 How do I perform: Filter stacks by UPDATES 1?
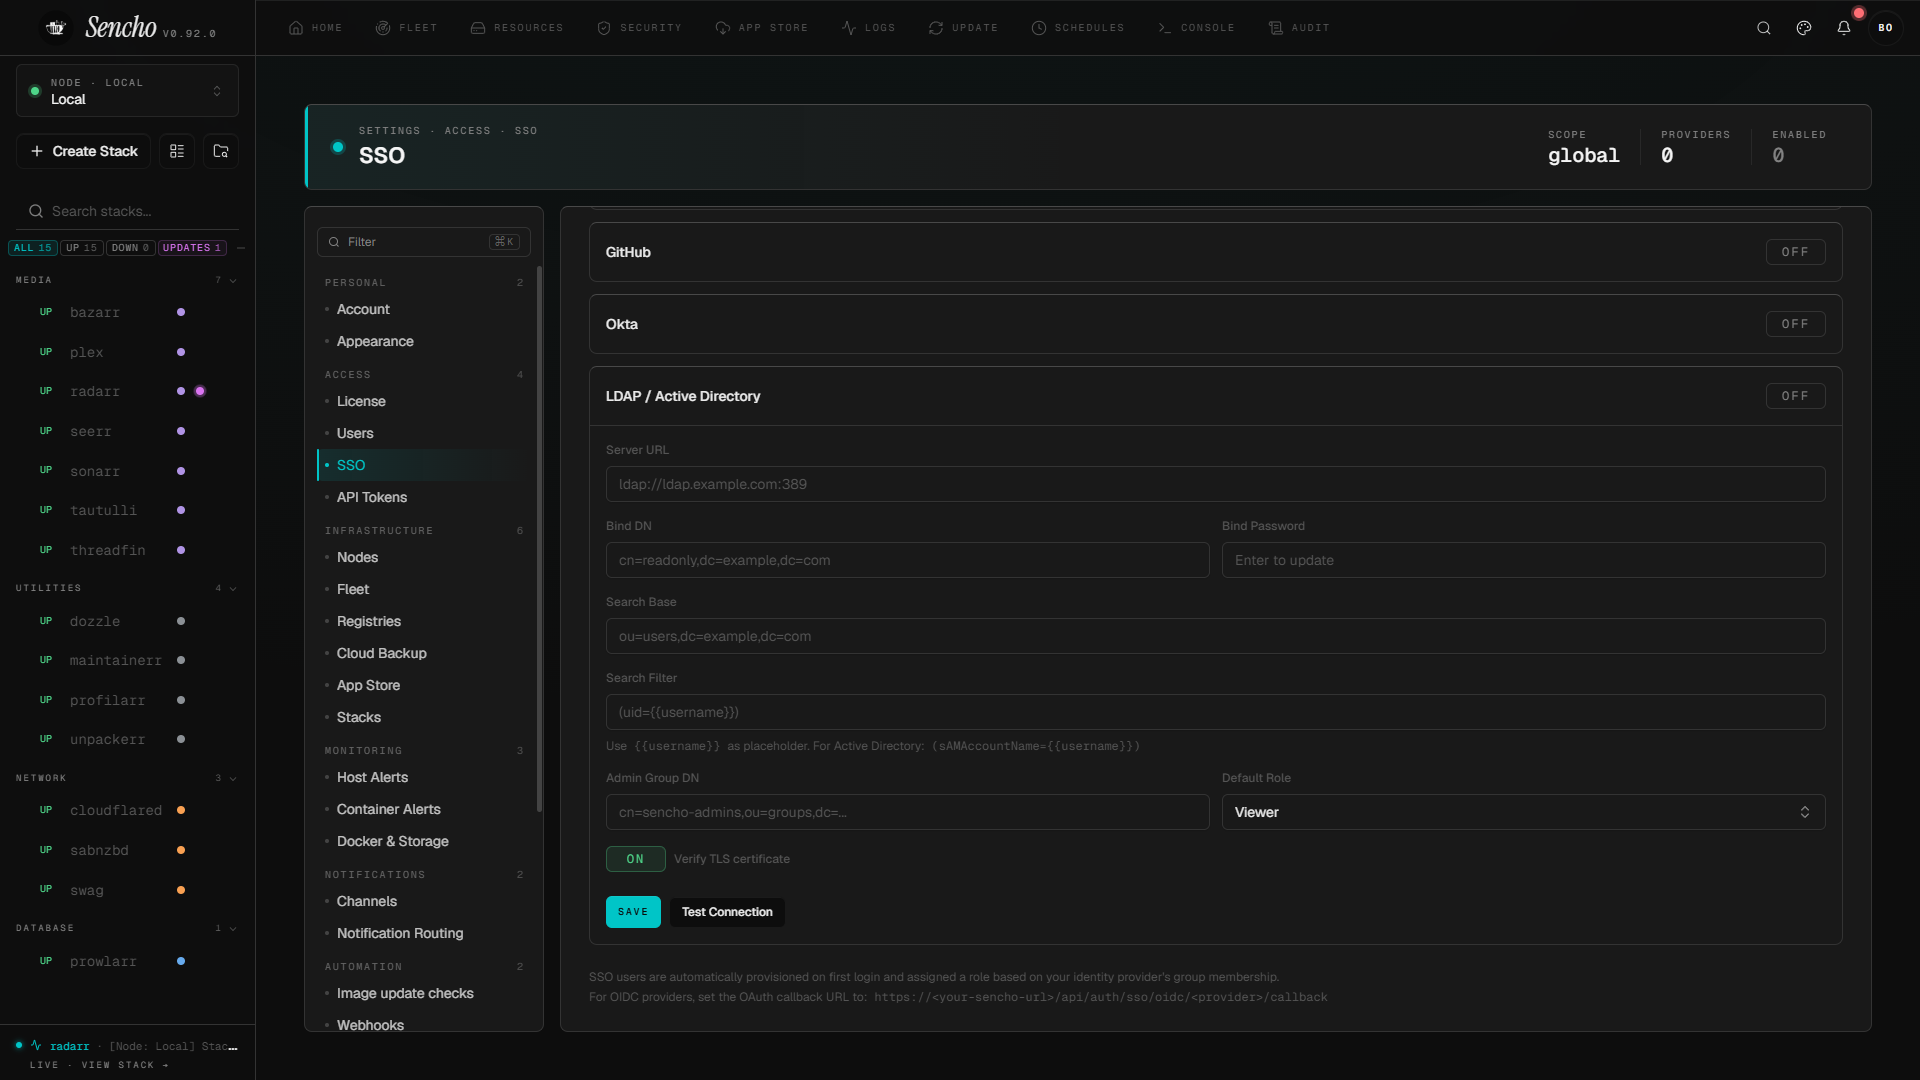[x=192, y=248]
